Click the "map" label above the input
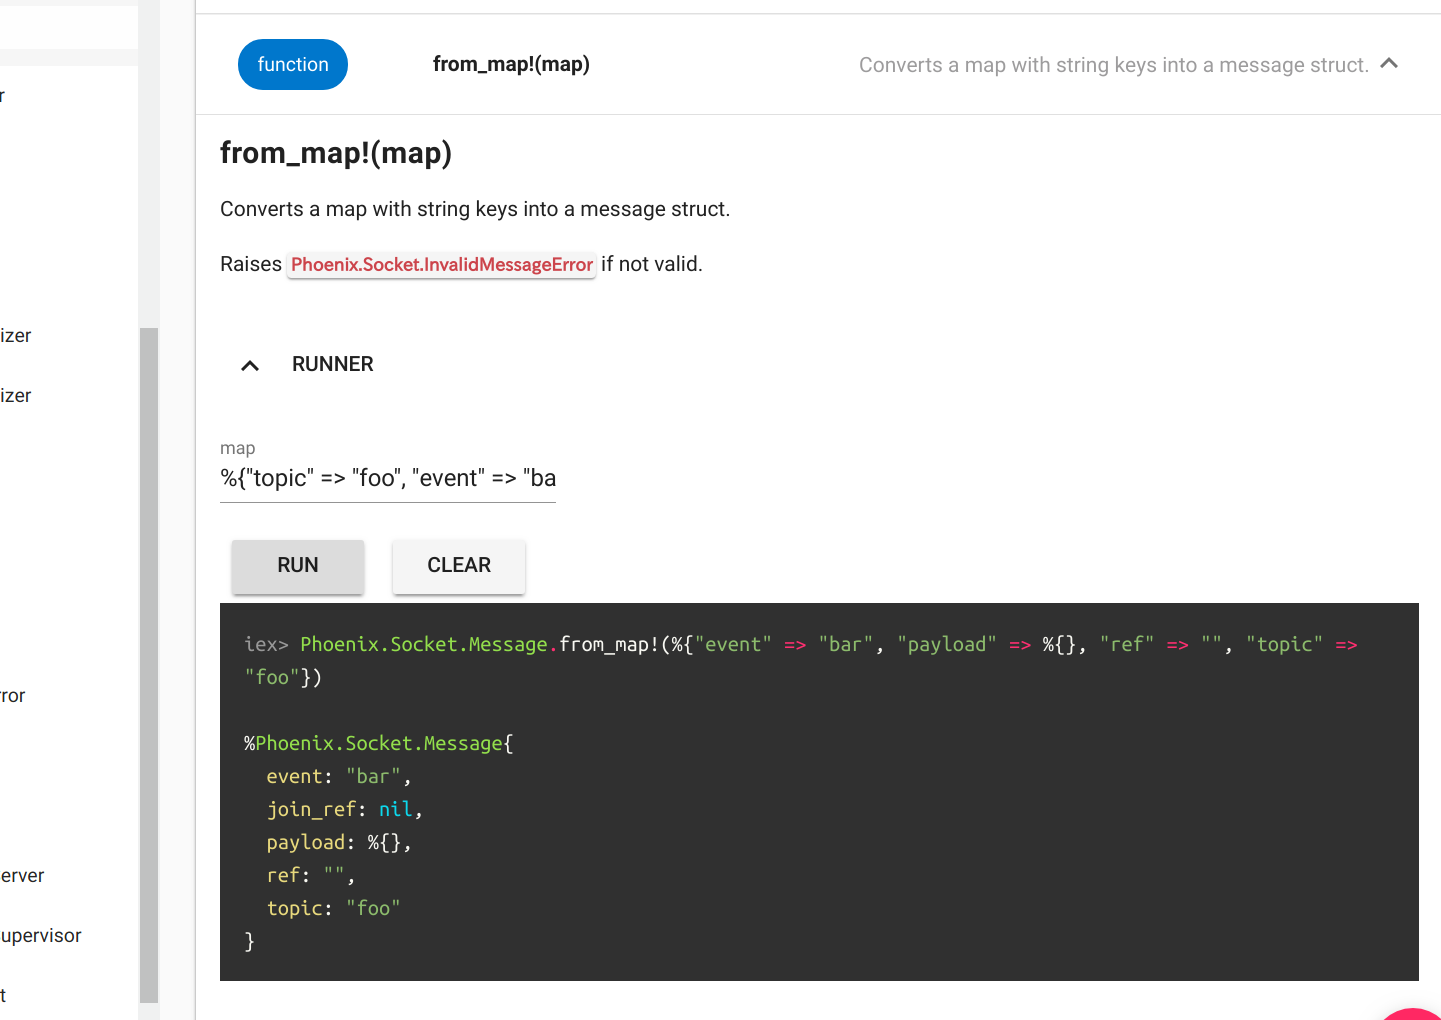Screen dimensions: 1441x1020 coord(237,448)
